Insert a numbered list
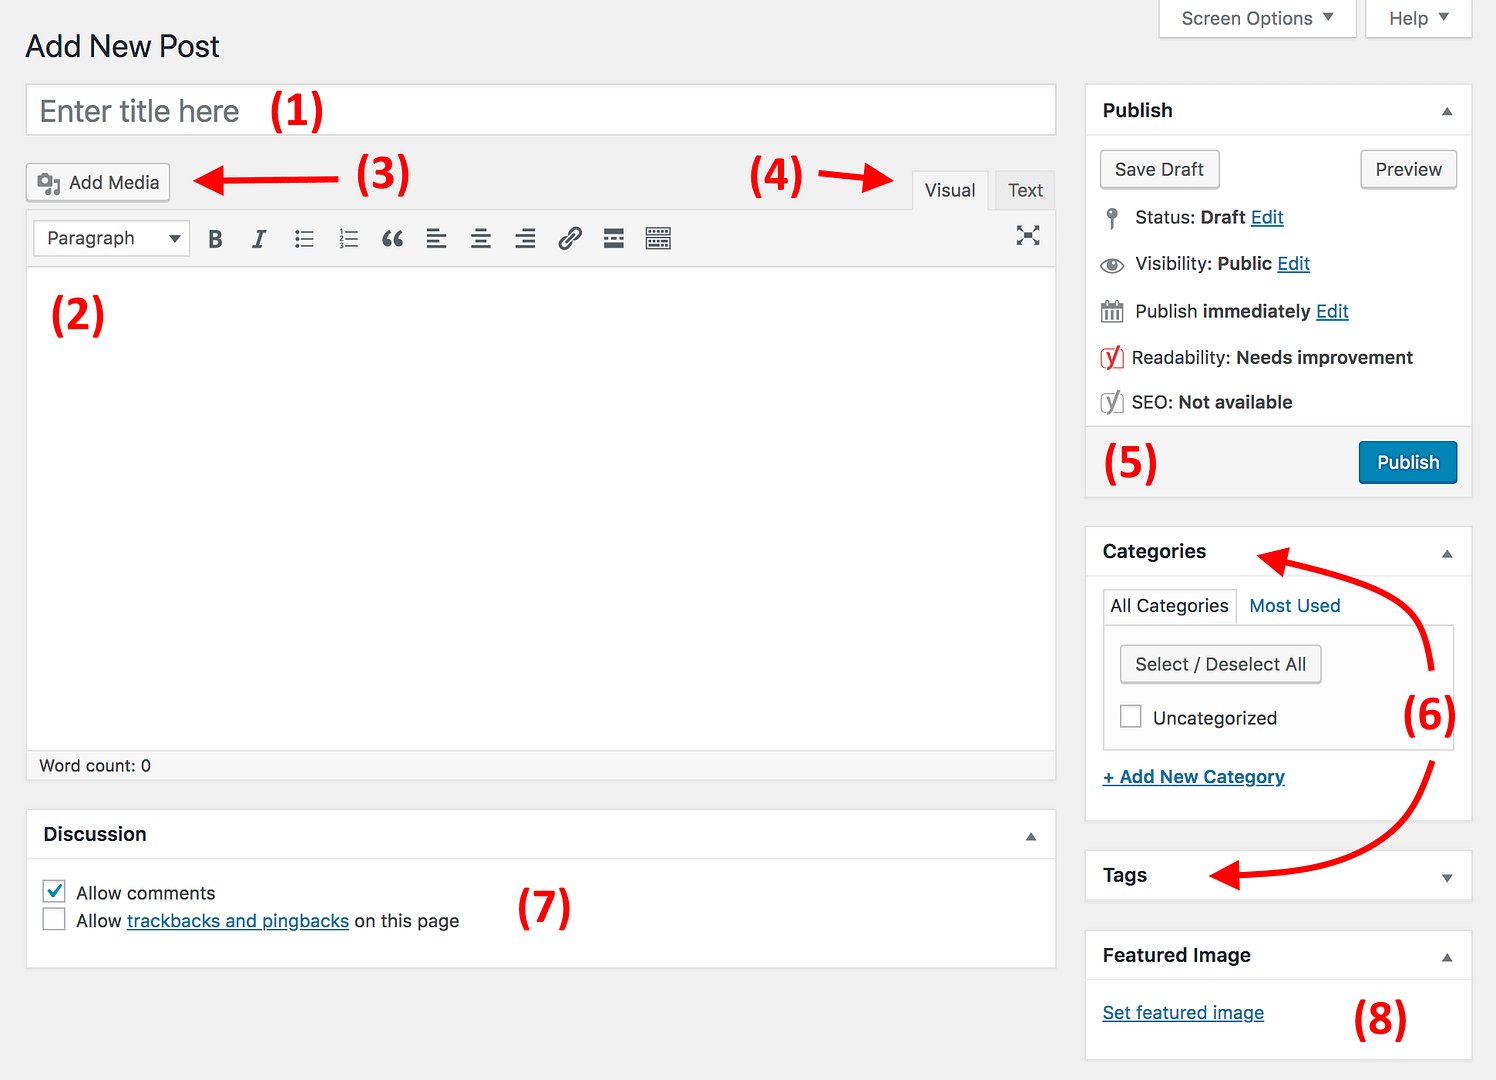Image resolution: width=1496 pixels, height=1080 pixels. 348,238
